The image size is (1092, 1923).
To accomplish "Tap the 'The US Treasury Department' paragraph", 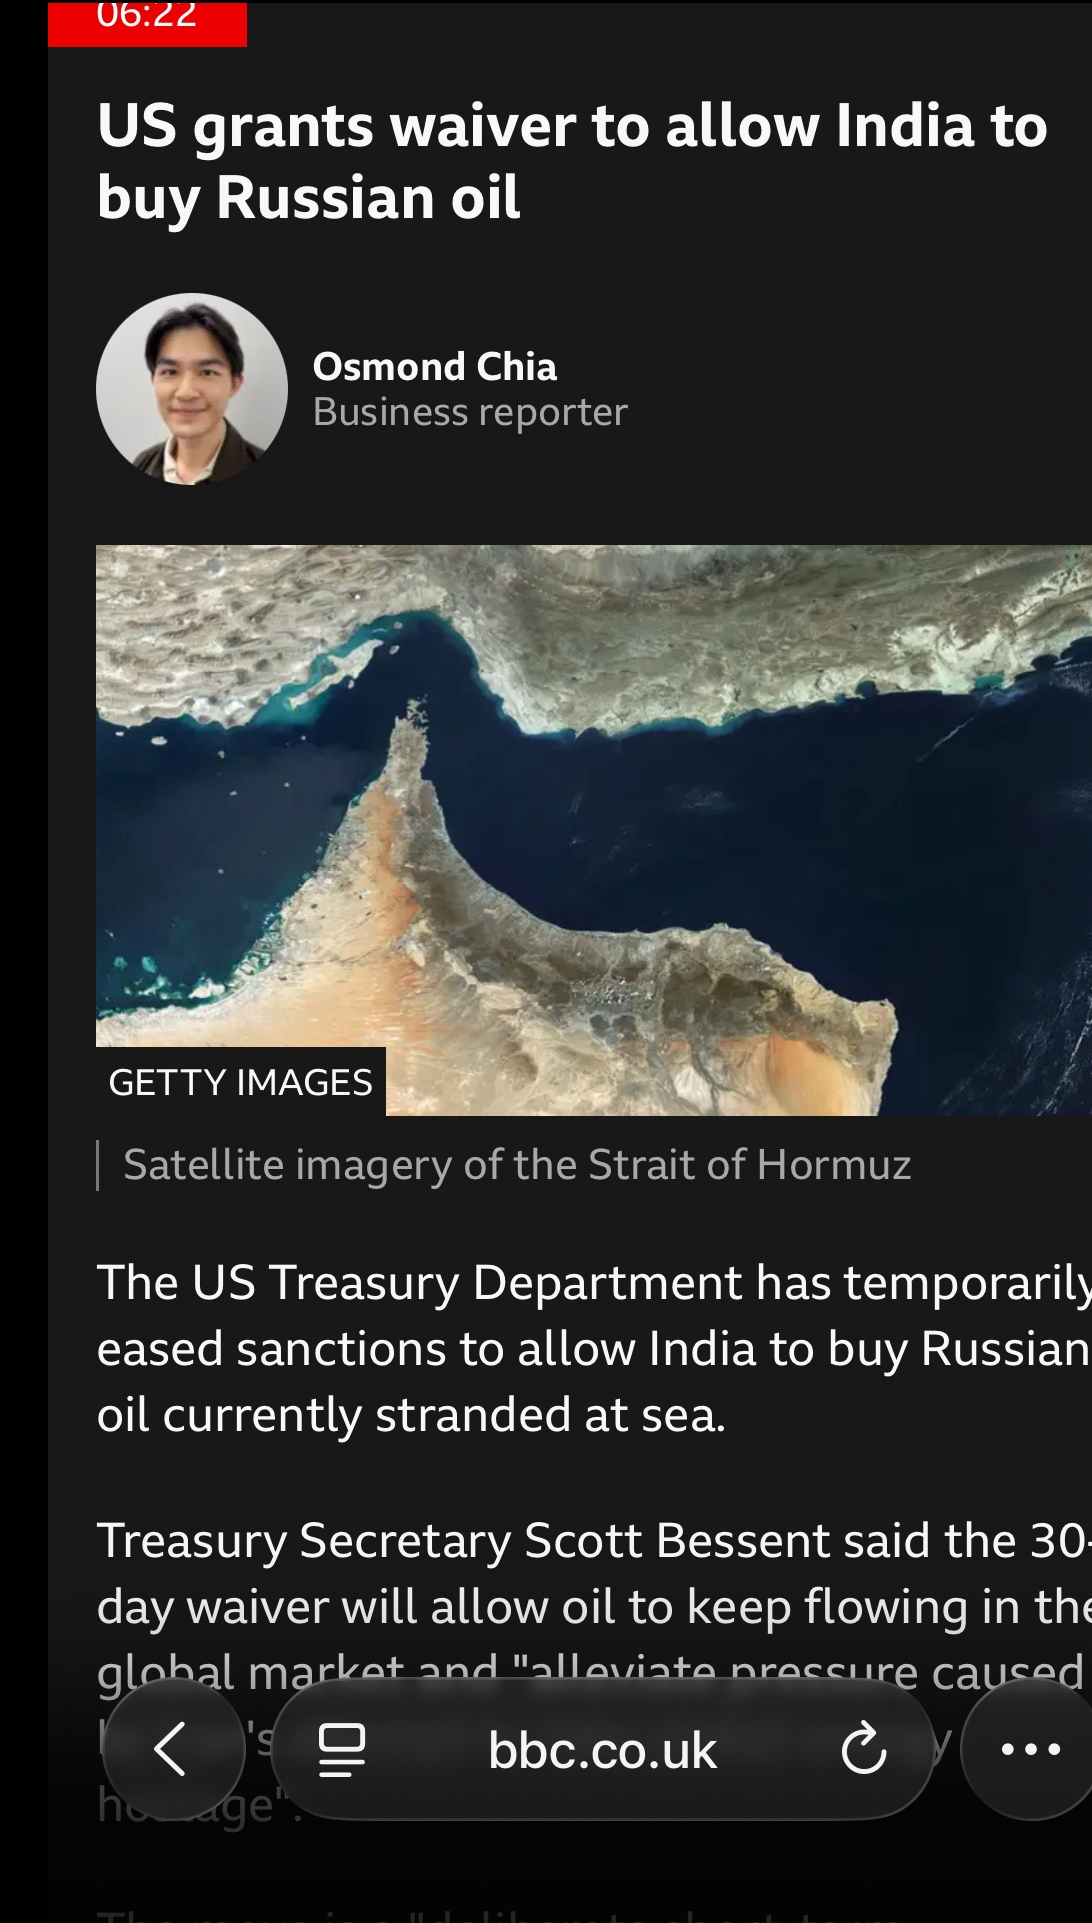I will [x=594, y=1348].
